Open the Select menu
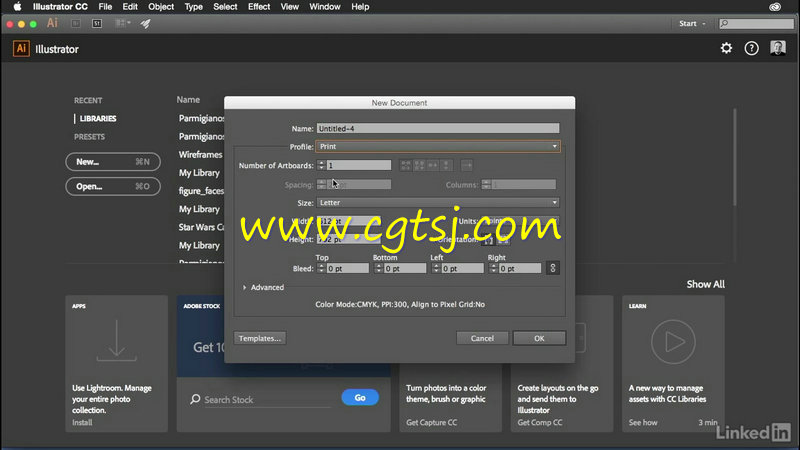The height and width of the screenshot is (450, 800). tap(225, 7)
